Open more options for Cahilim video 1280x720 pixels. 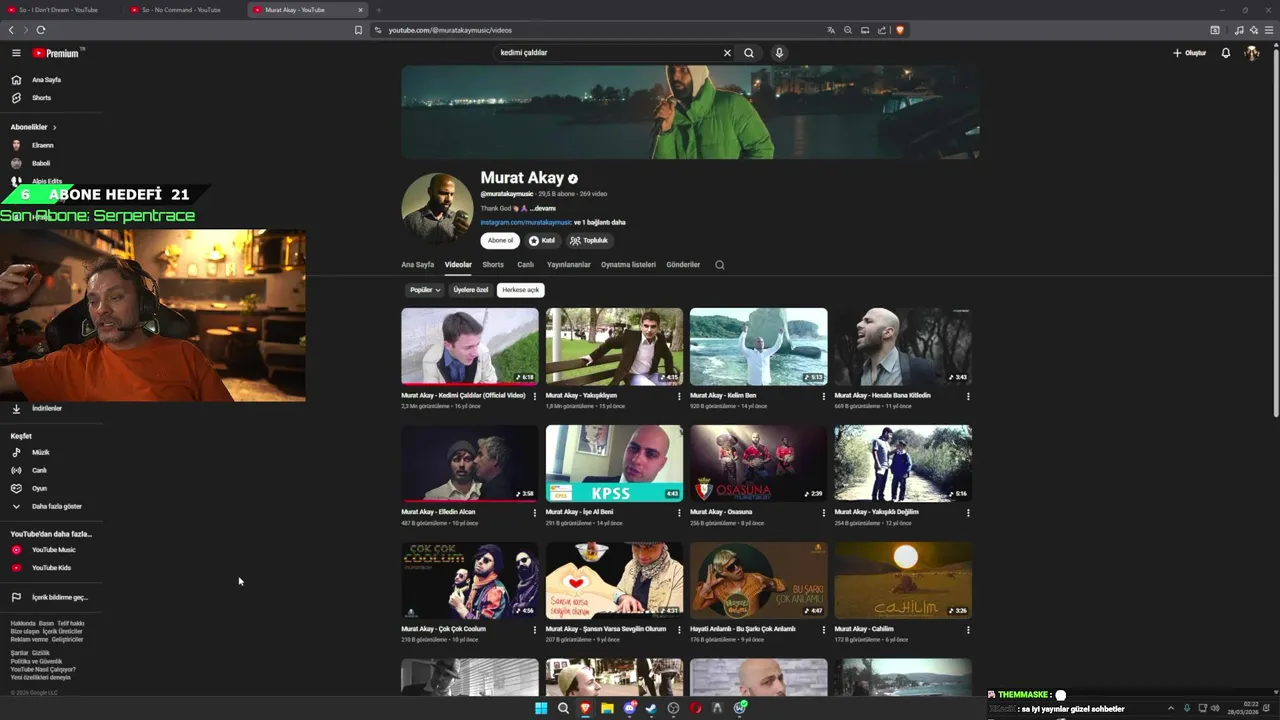(x=968, y=630)
